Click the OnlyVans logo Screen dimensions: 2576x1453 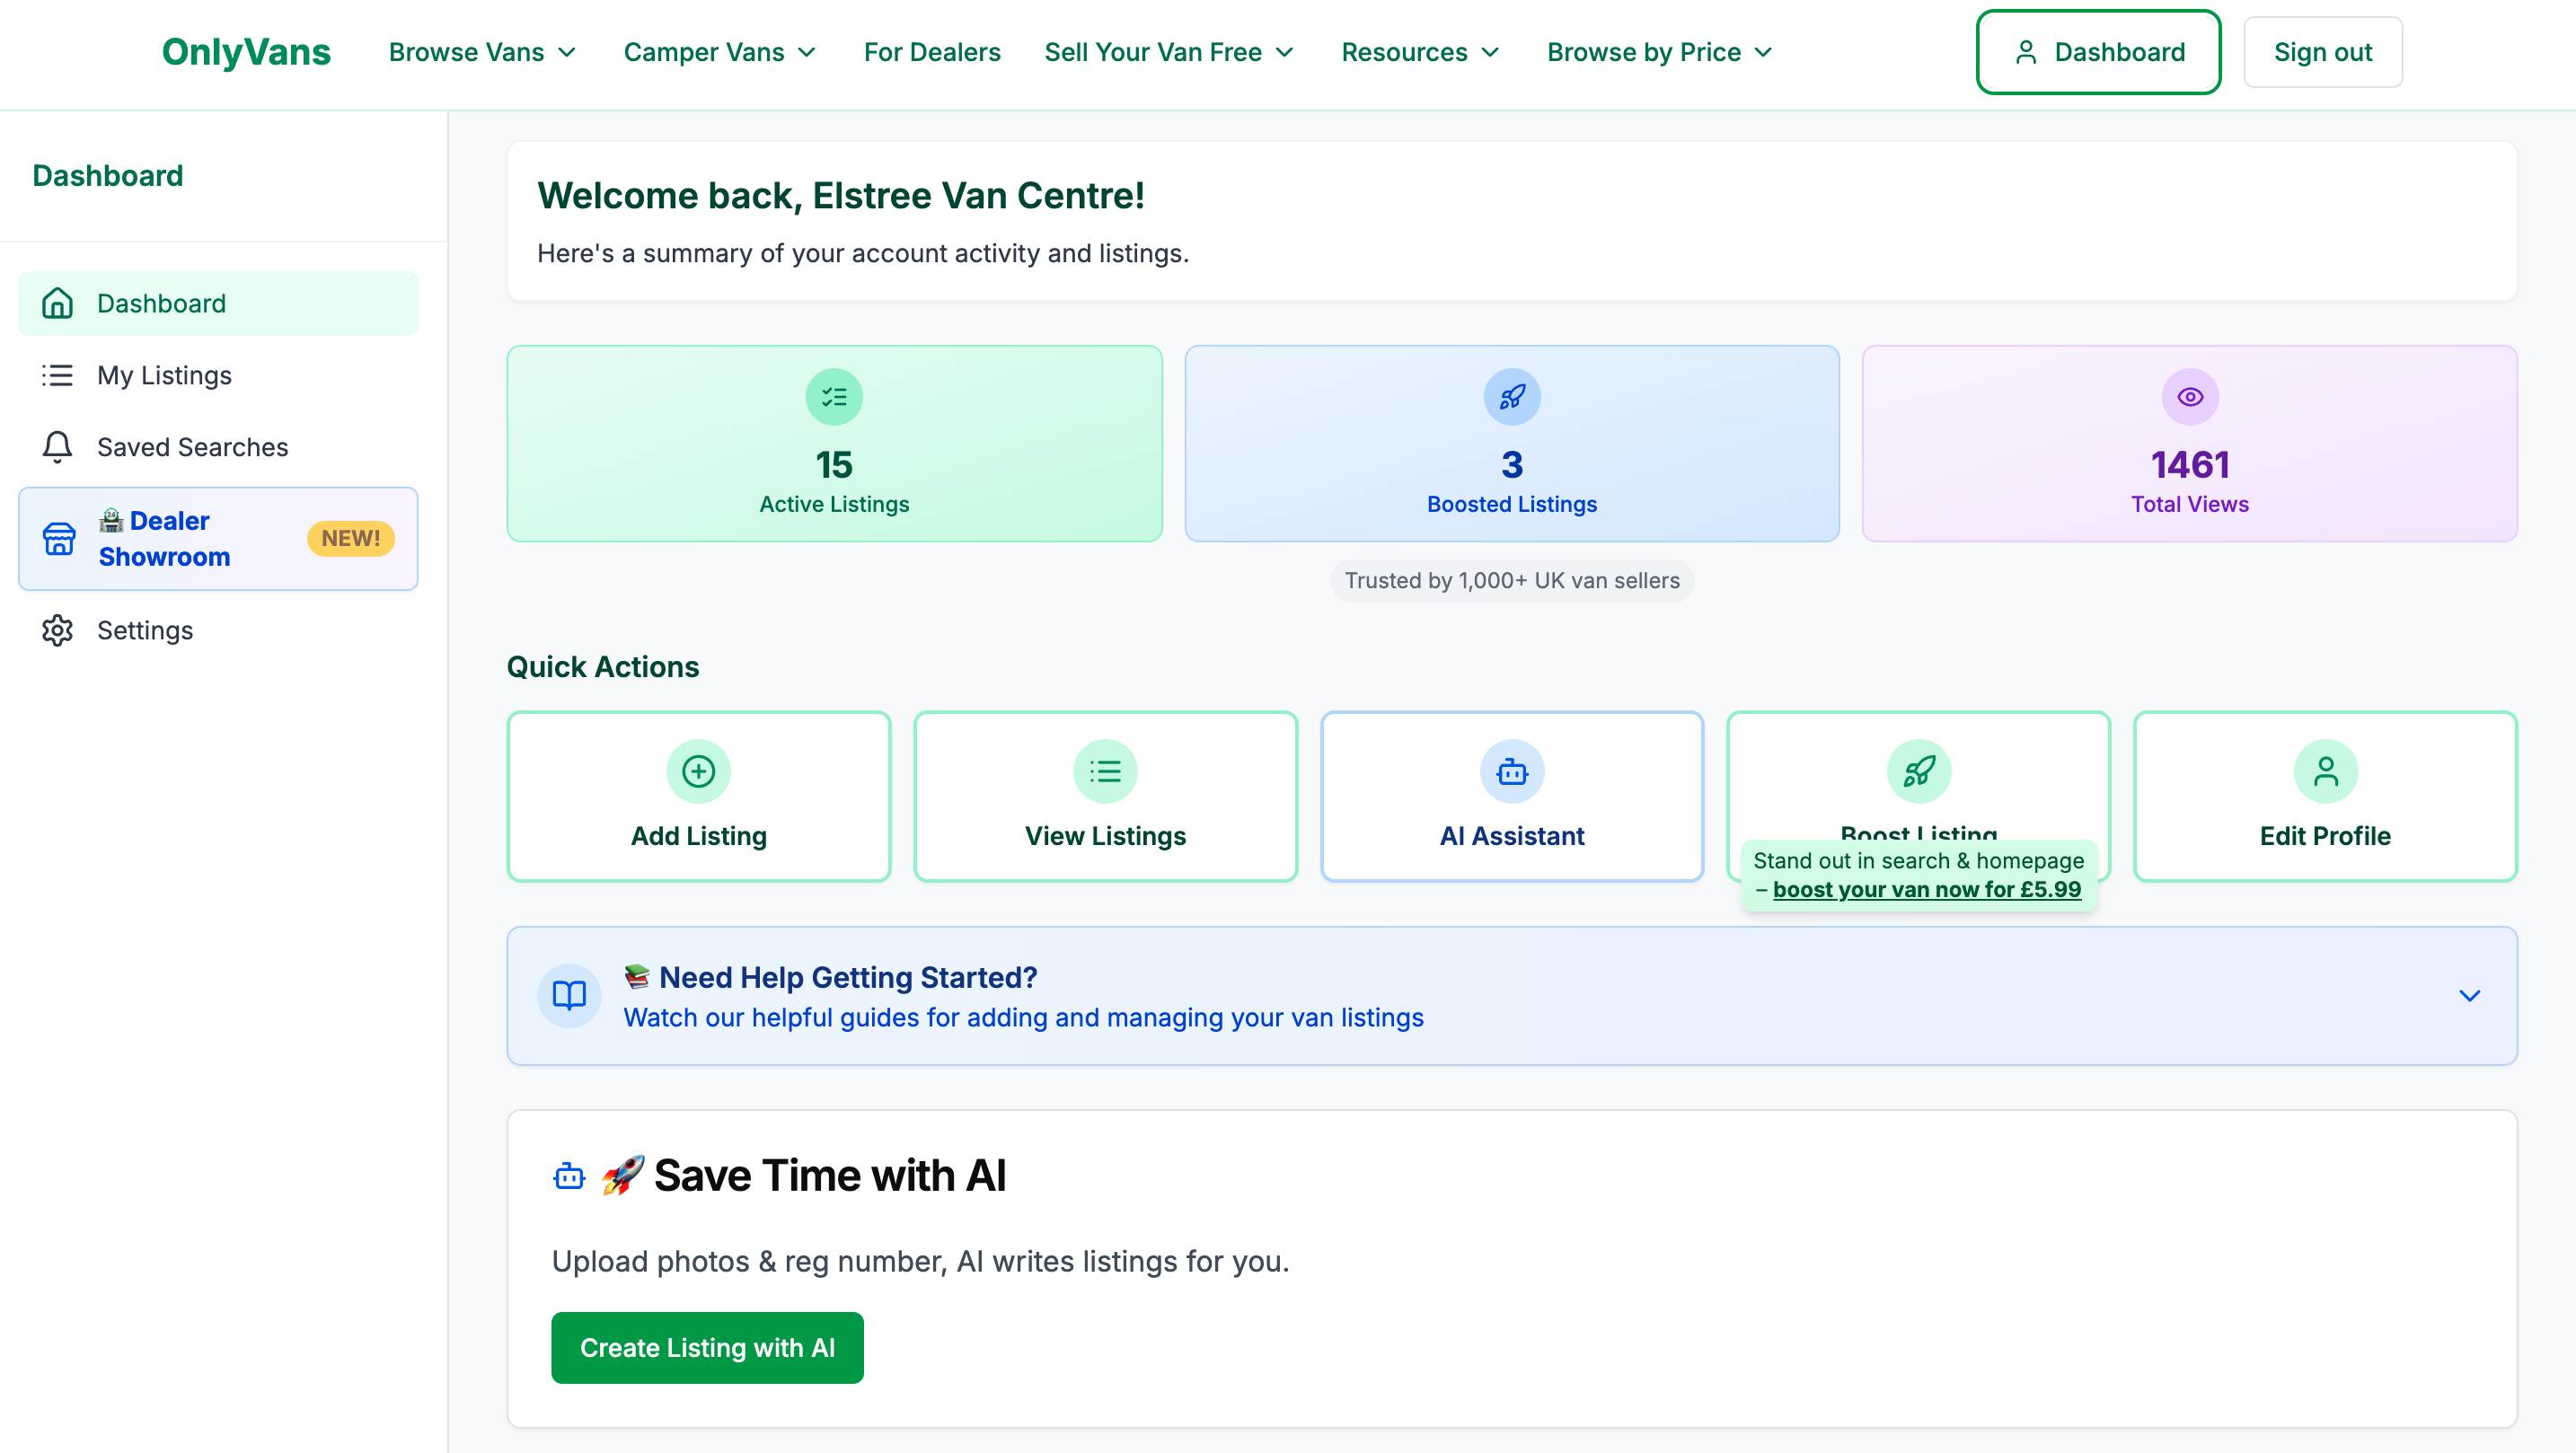point(246,52)
